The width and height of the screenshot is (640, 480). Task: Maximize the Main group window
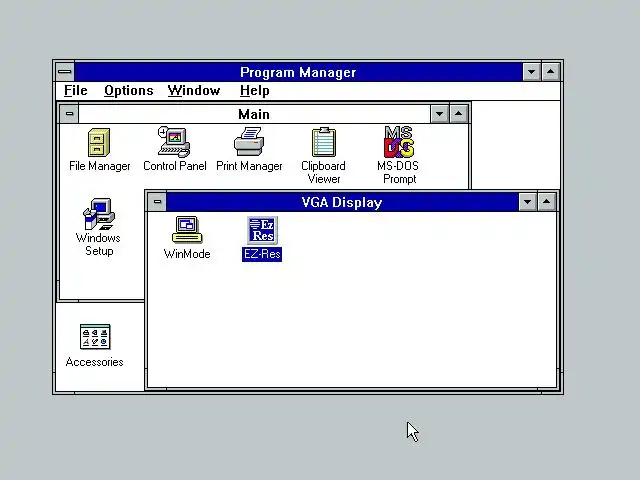tap(458, 114)
